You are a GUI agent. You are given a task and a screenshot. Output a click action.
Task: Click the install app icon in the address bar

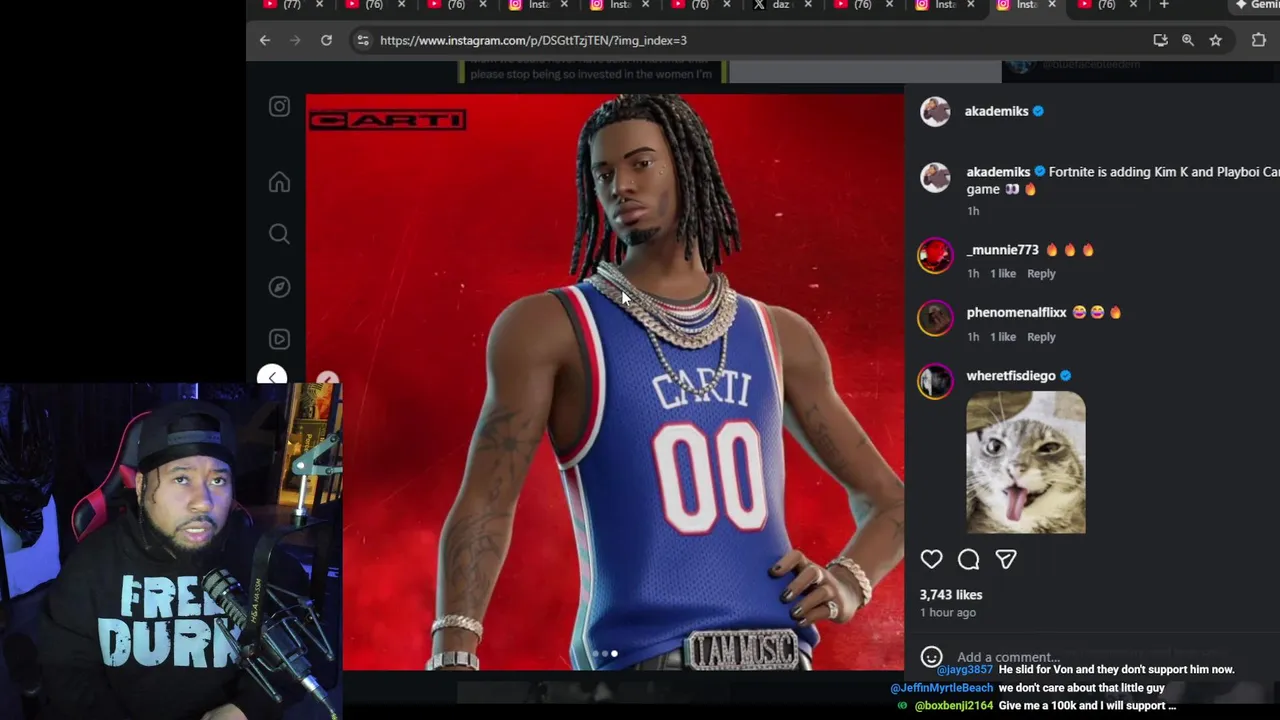(1160, 40)
